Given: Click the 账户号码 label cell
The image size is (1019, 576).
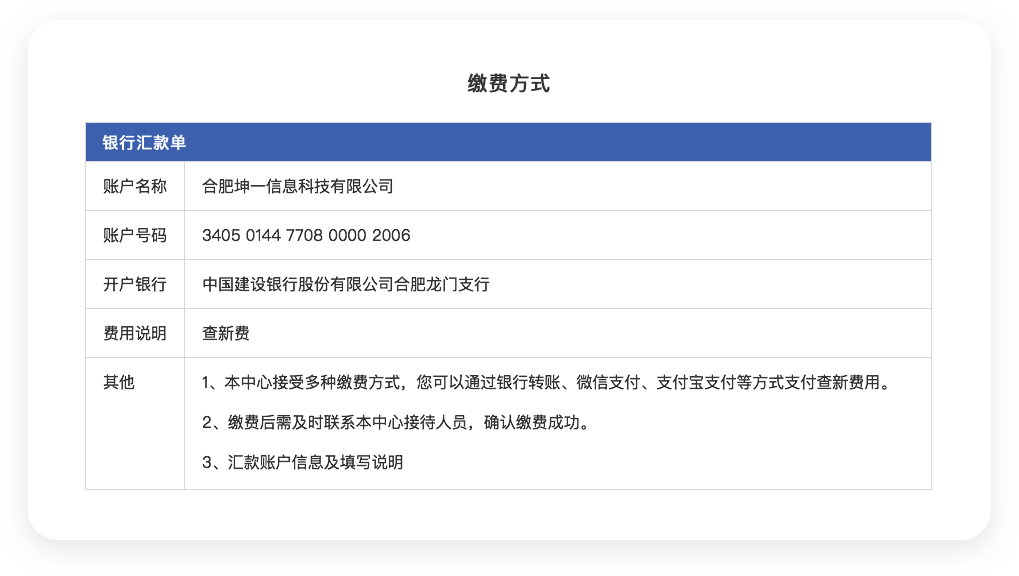Looking at the screenshot, I should point(135,235).
